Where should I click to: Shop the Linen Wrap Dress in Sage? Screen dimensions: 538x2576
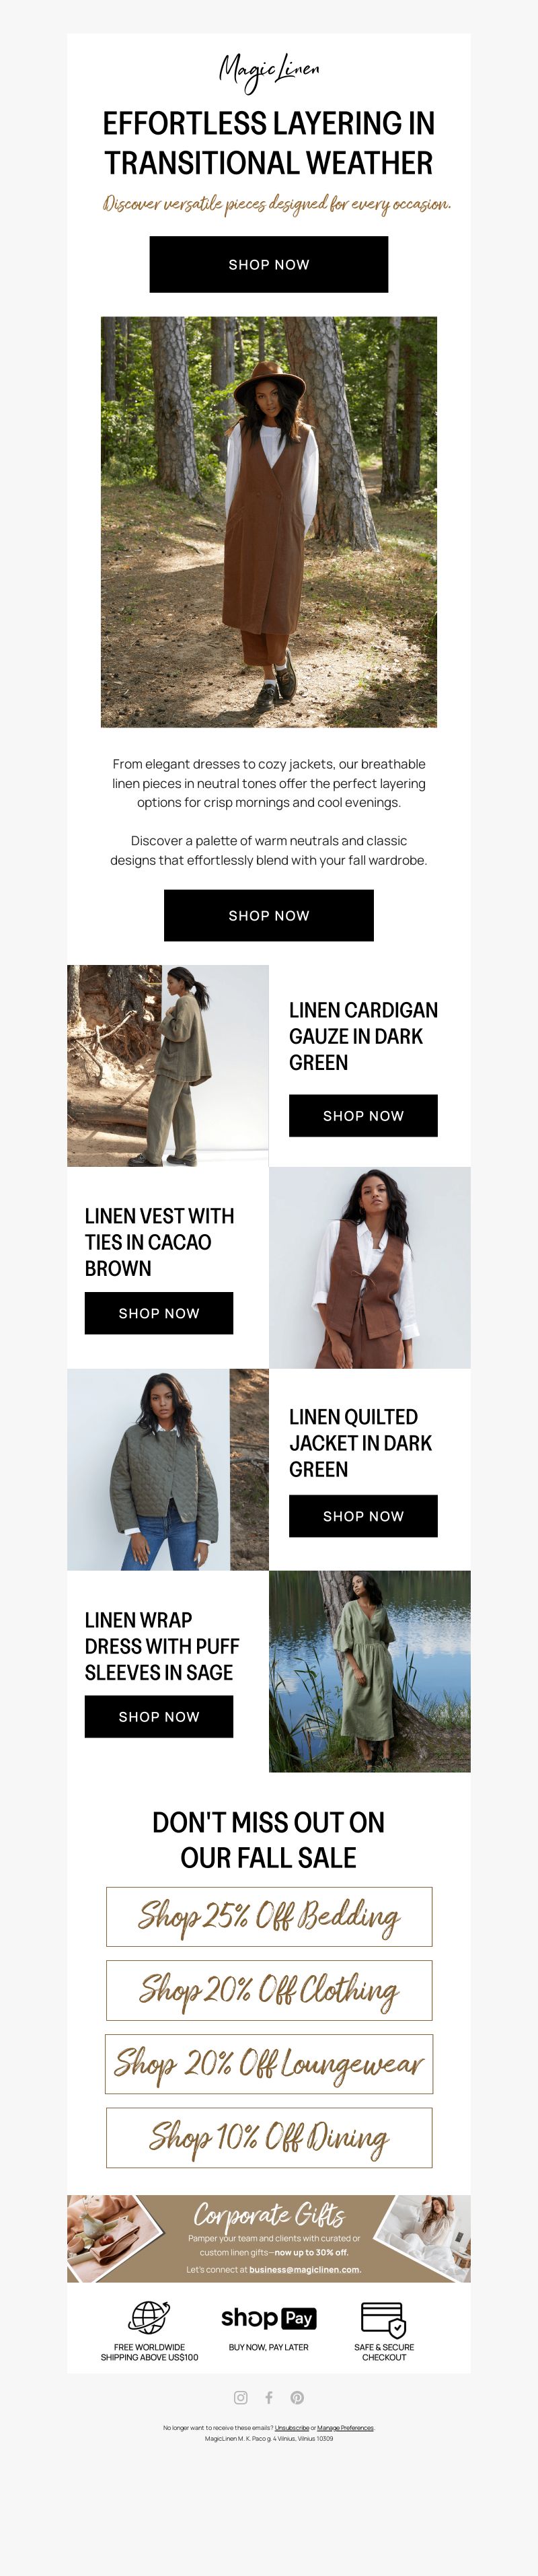159,1716
